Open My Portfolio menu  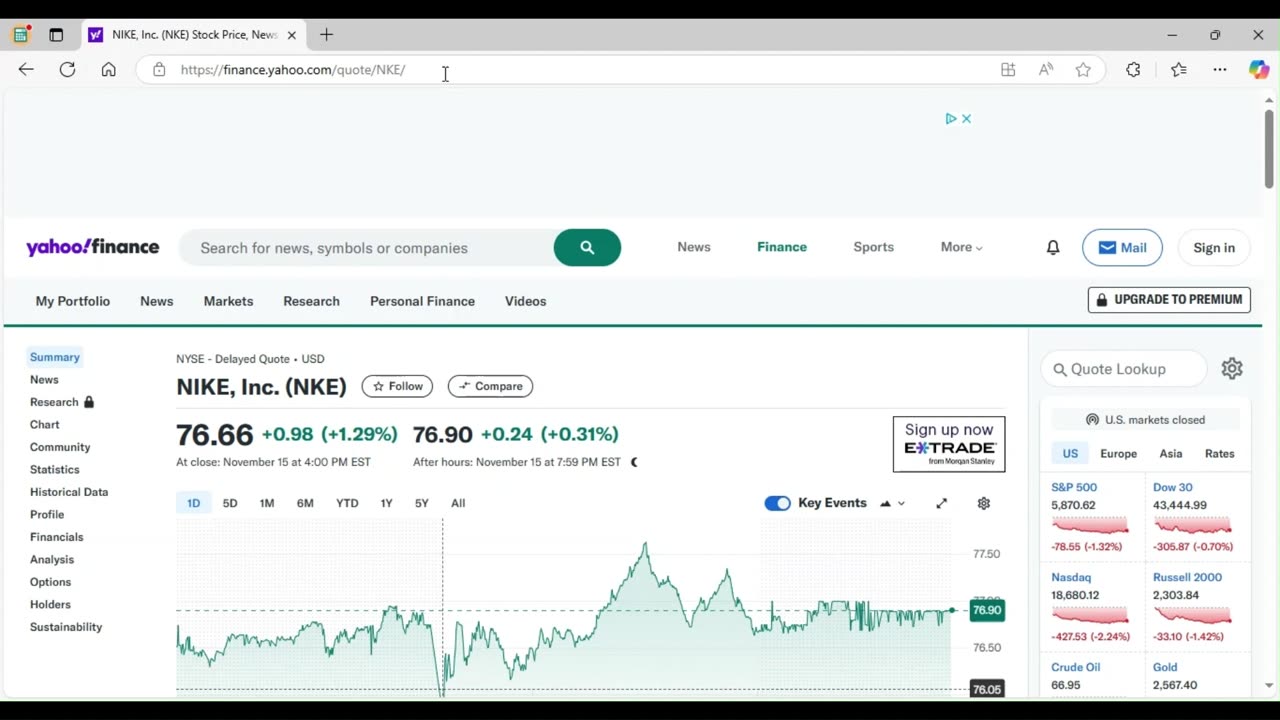[73, 301]
